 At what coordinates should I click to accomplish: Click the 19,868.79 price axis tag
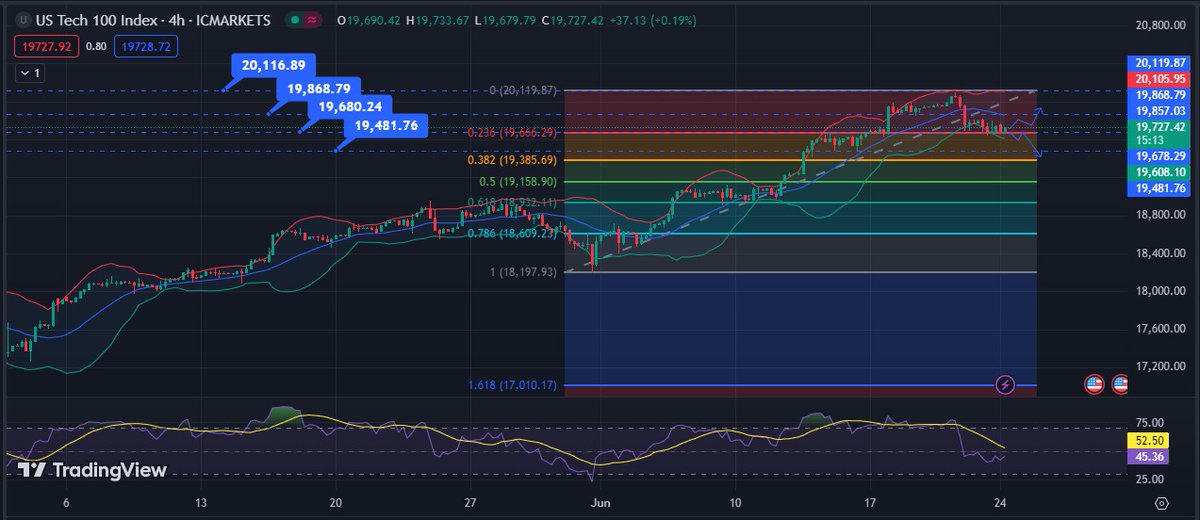coord(1160,94)
